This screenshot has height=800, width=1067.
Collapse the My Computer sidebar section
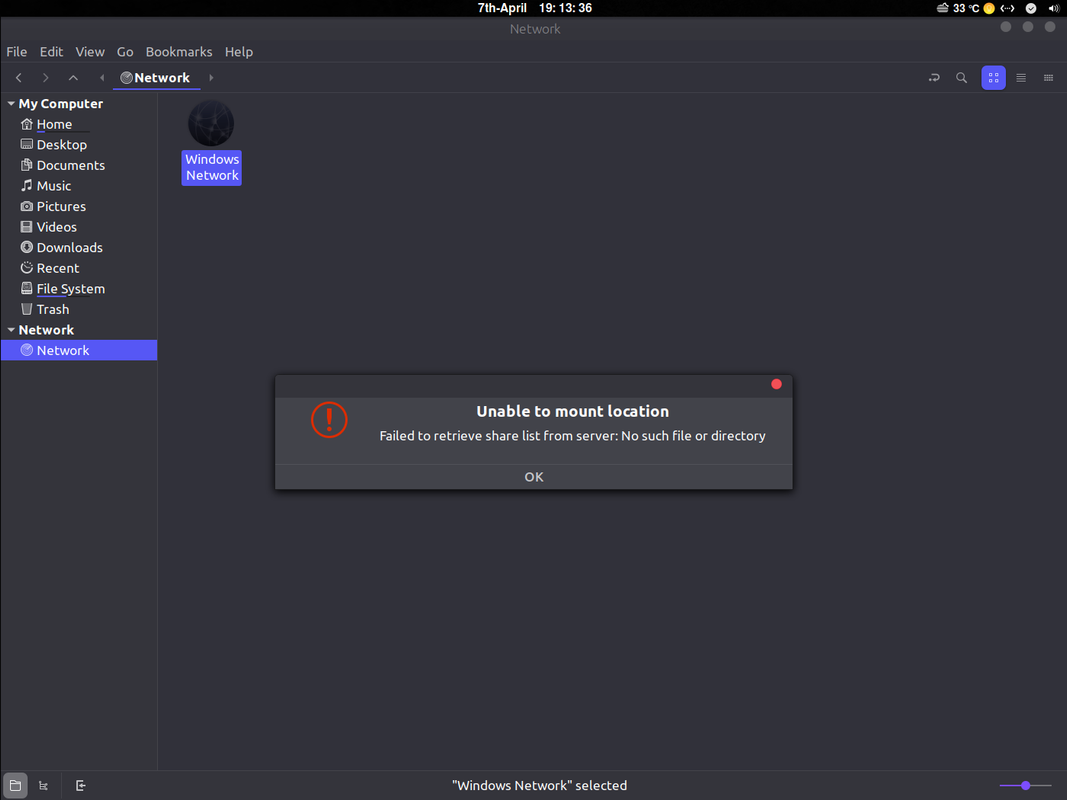(x=11, y=103)
